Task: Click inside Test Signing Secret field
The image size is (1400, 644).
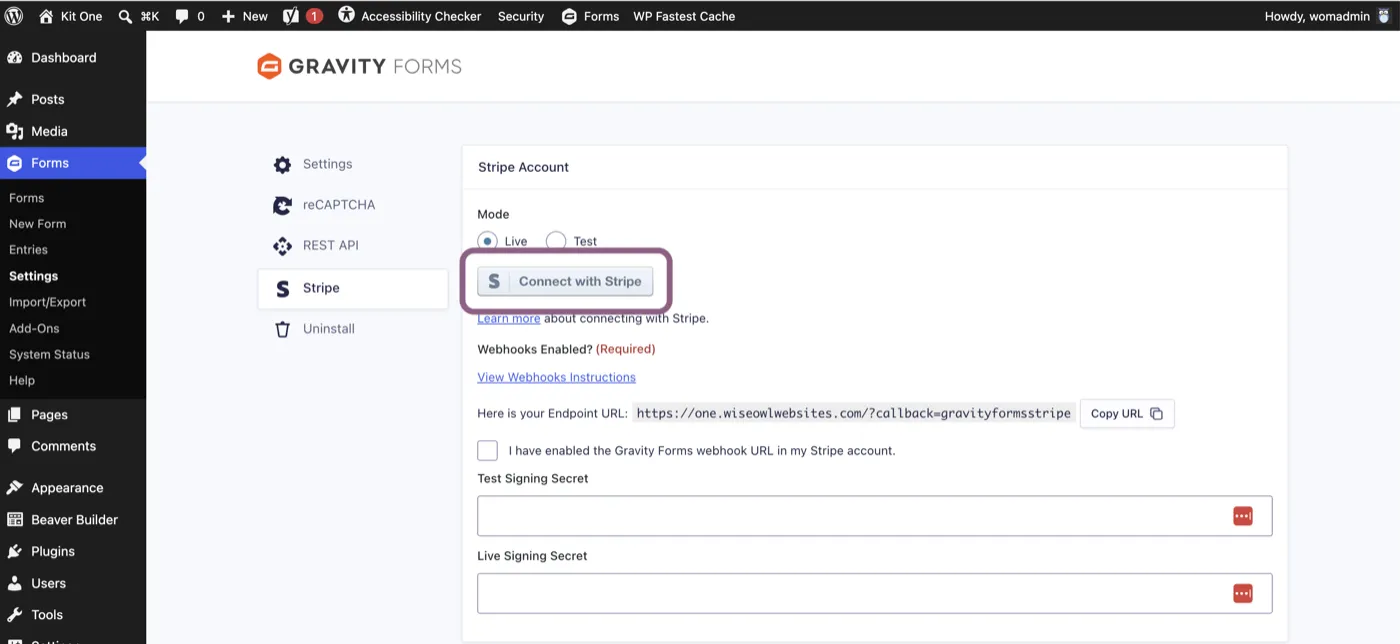Action: point(875,516)
